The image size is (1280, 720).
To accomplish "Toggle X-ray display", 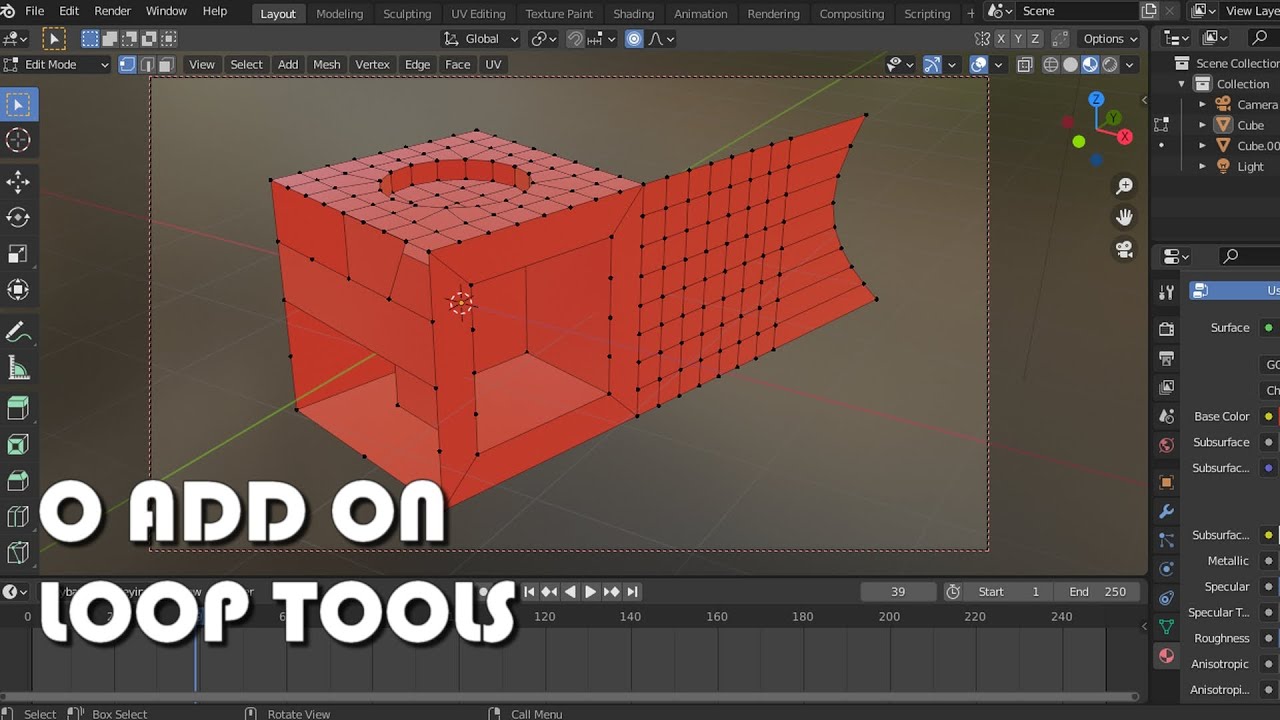I will click(x=1025, y=64).
